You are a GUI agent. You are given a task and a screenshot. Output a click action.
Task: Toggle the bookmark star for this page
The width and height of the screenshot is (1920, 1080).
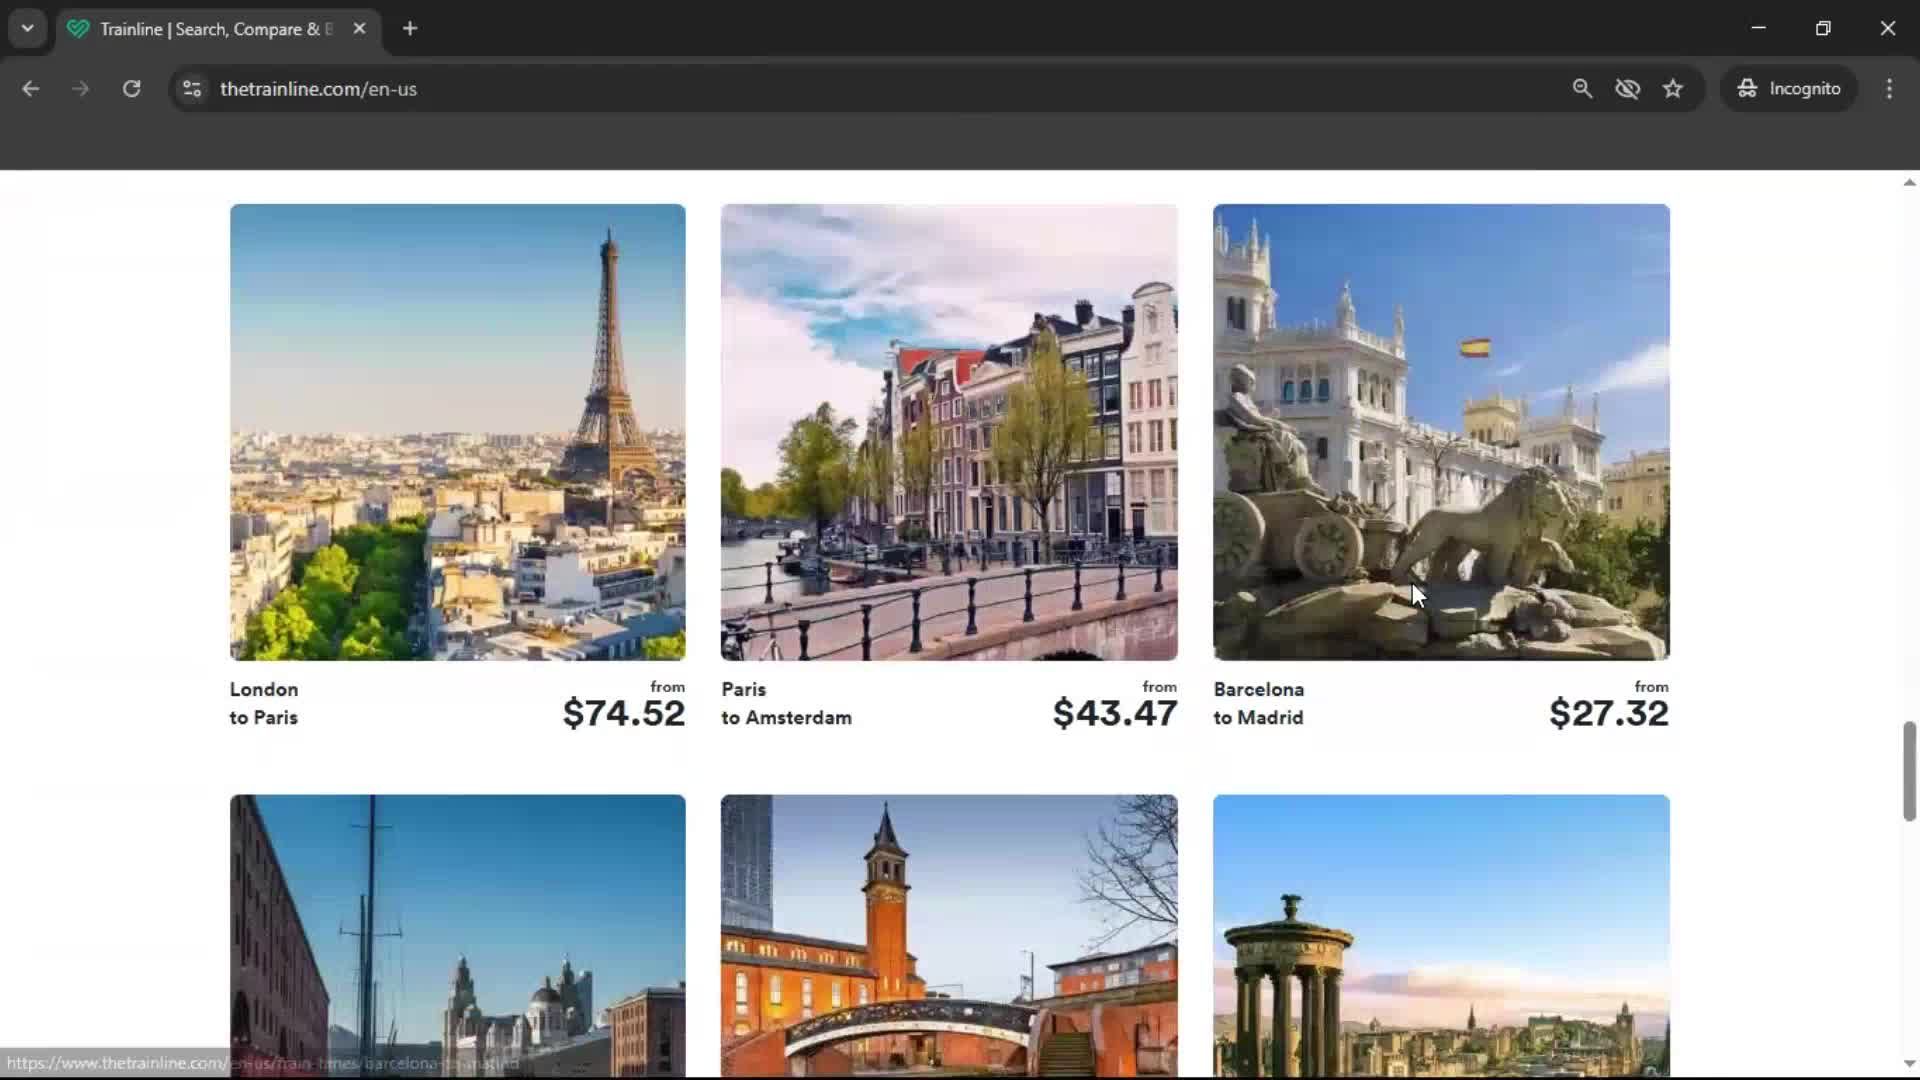pyautogui.click(x=1673, y=88)
